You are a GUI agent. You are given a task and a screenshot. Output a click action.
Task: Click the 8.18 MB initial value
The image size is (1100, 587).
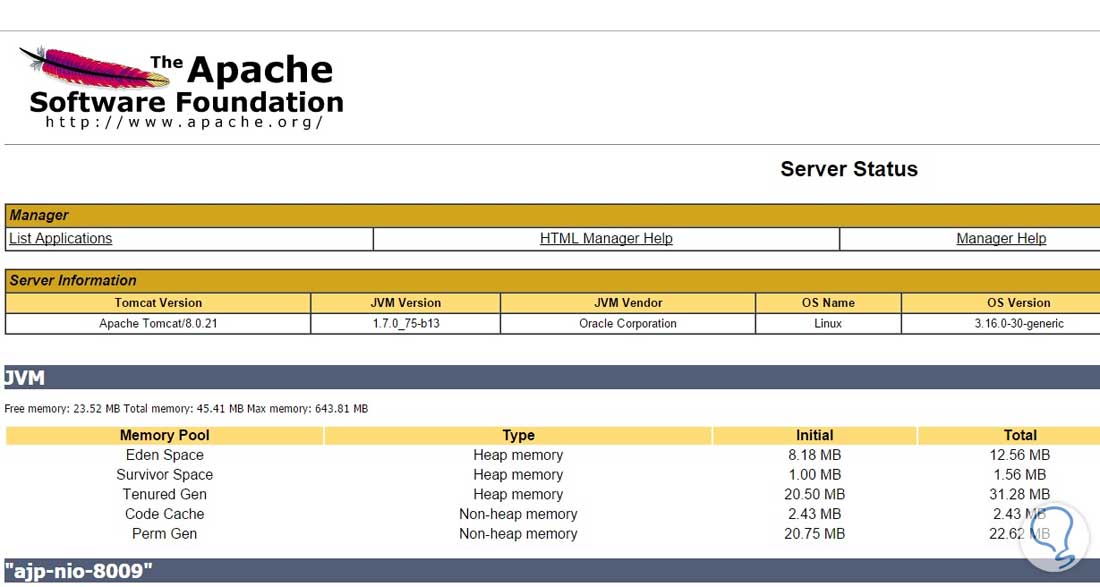814,455
